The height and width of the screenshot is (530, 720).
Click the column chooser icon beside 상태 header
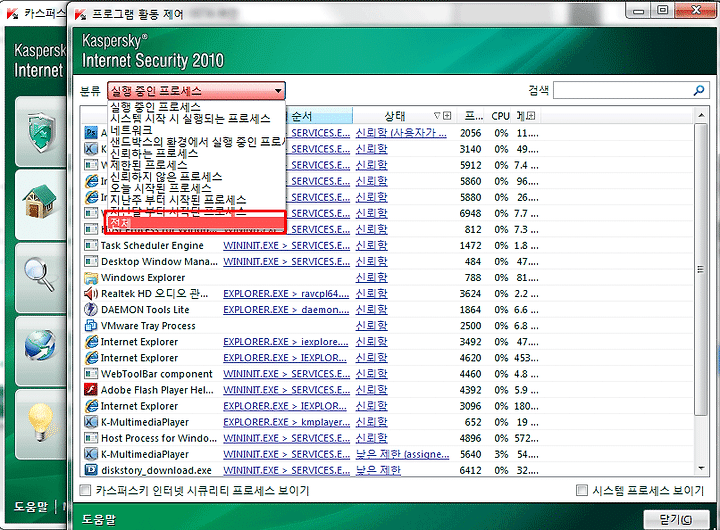click(x=447, y=116)
